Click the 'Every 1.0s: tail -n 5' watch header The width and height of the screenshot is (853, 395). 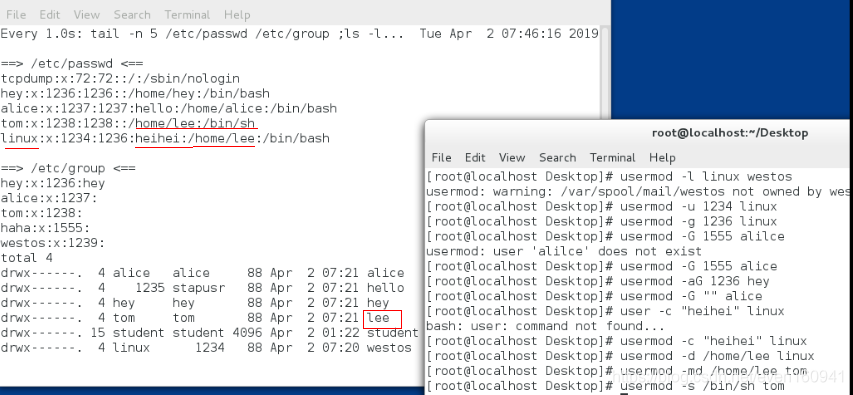299,34
